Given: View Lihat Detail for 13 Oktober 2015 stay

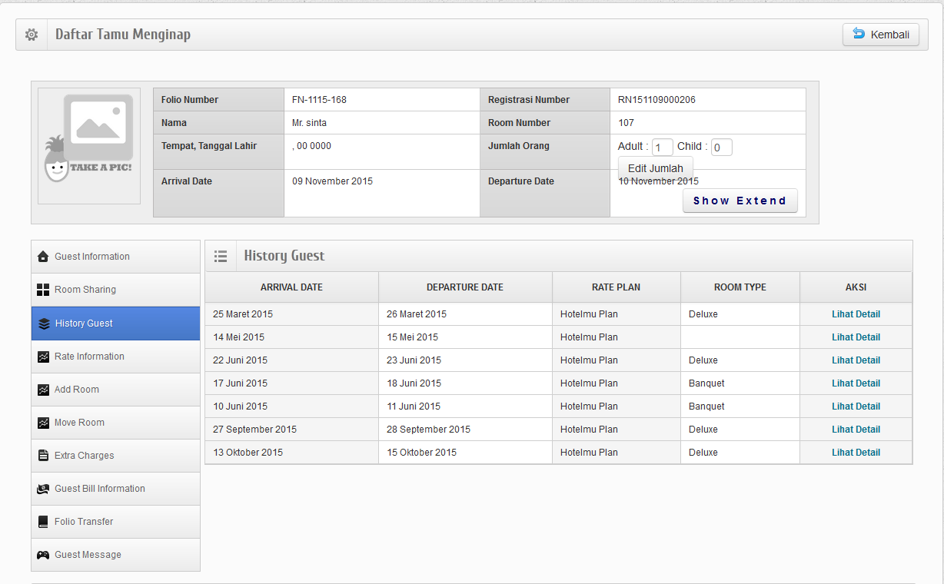Looking at the screenshot, I should pyautogui.click(x=855, y=453).
